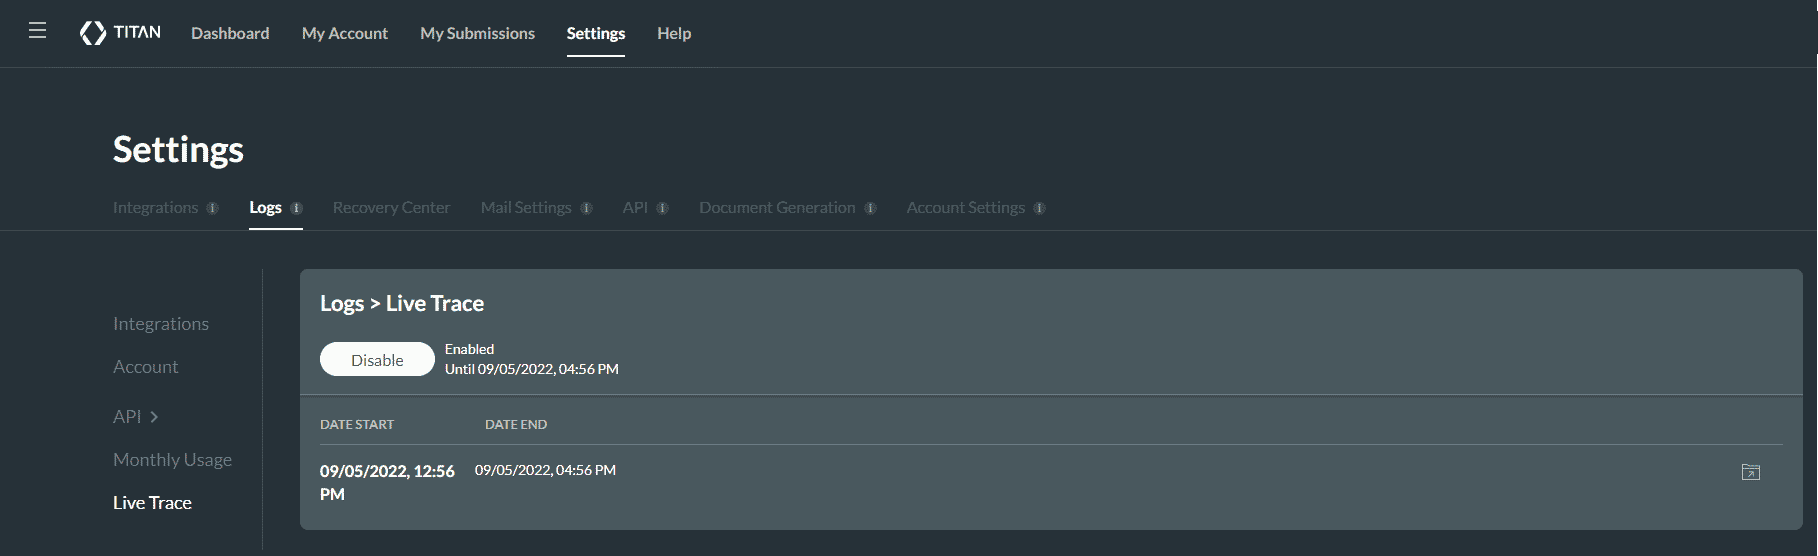Expand the API sidebar chevron
This screenshot has height=556, width=1818.
click(x=154, y=417)
